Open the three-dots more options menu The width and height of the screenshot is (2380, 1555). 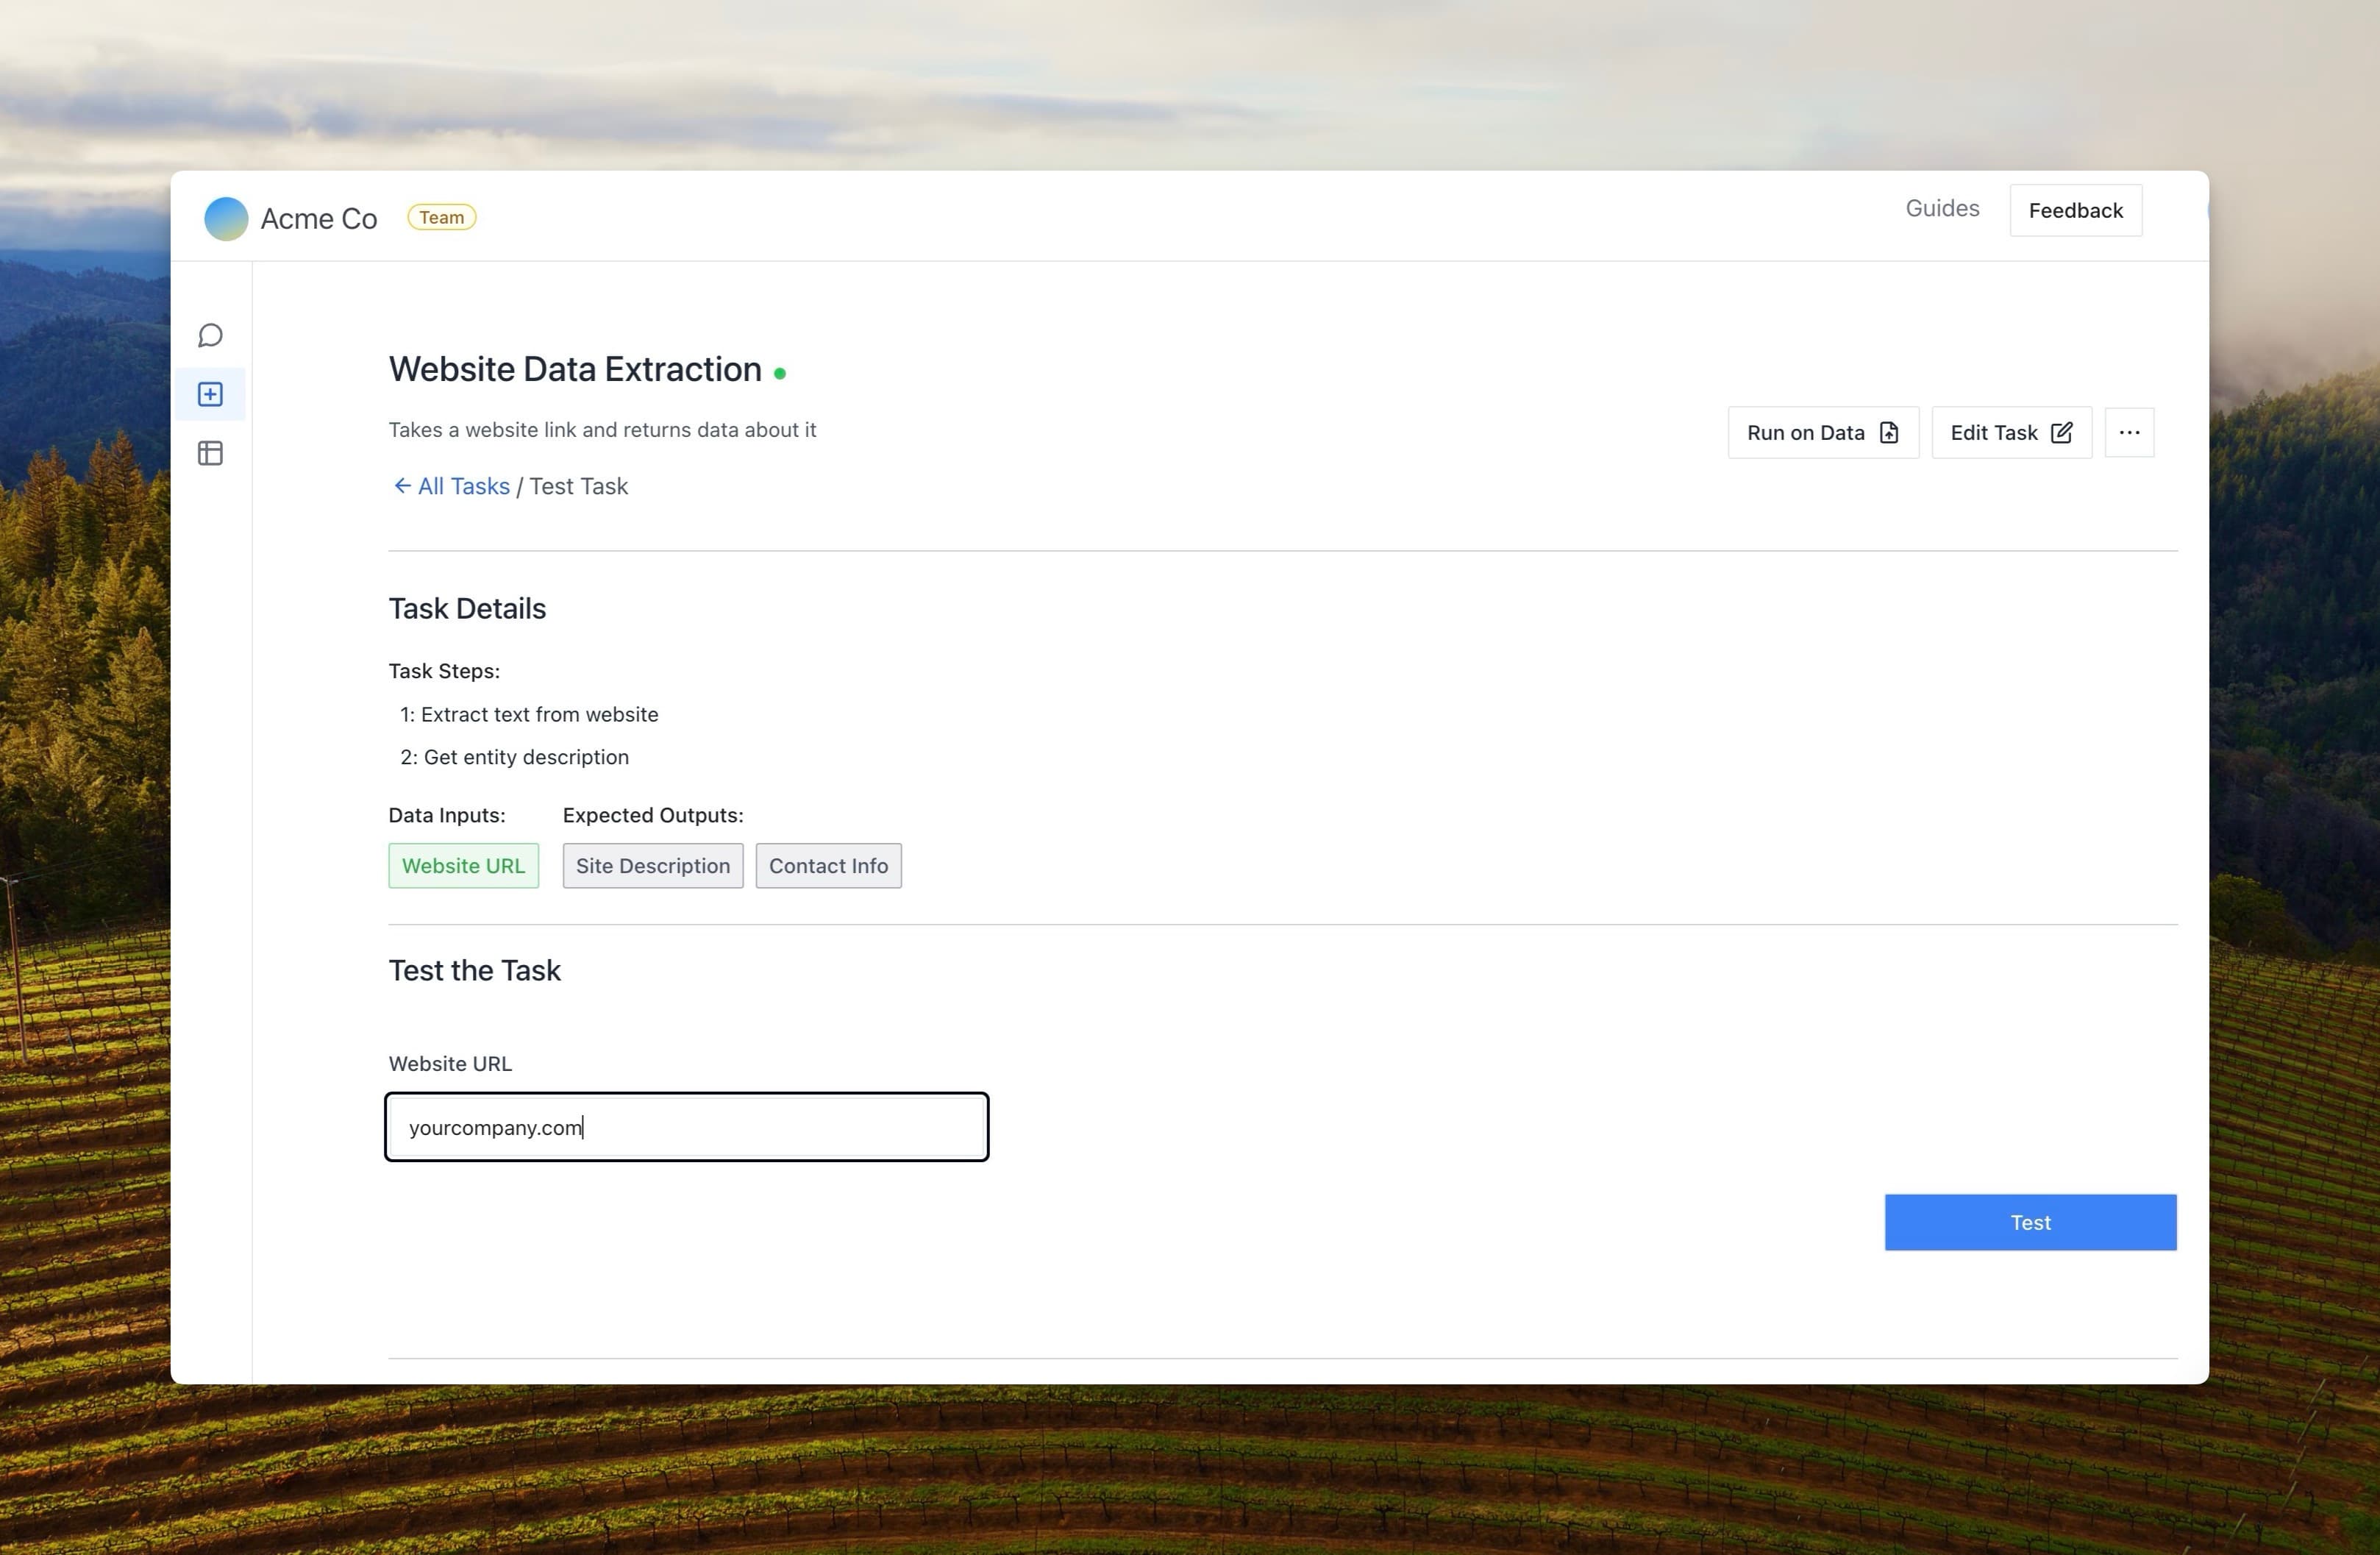click(2129, 433)
